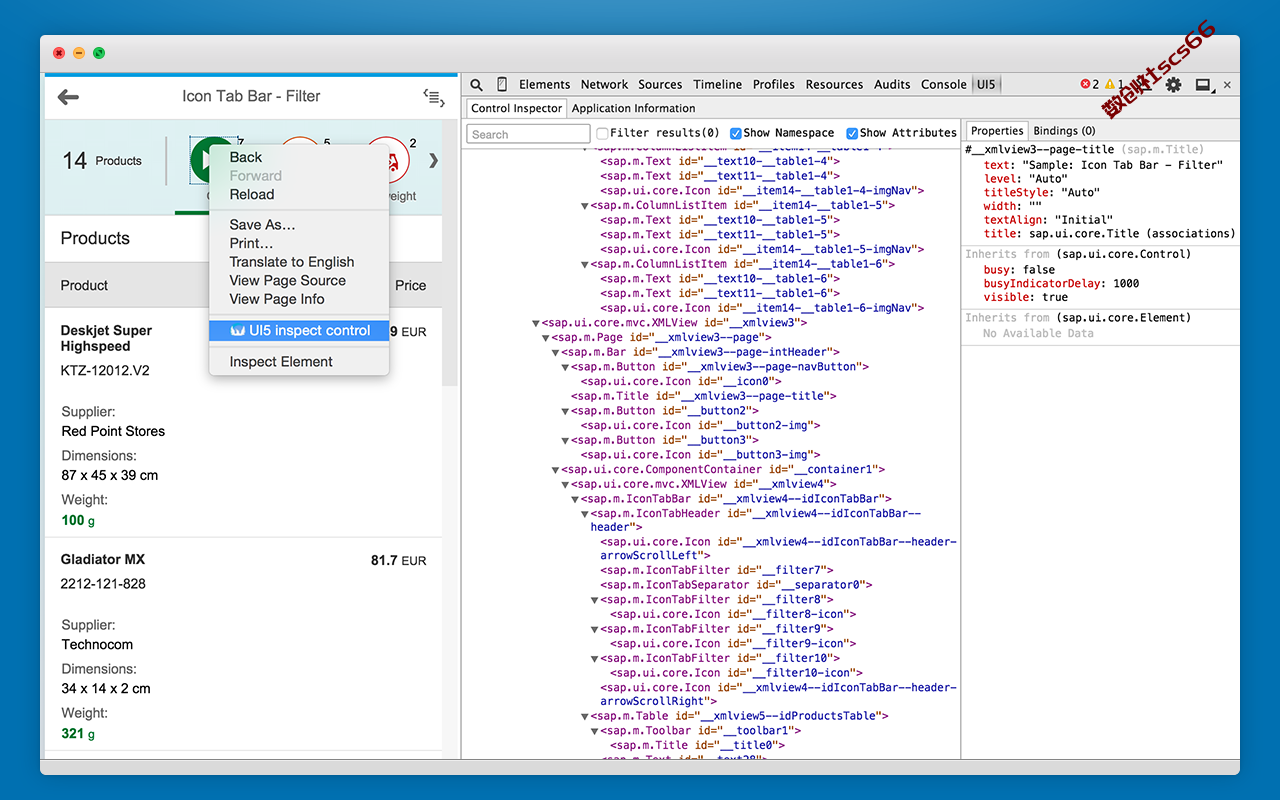Image resolution: width=1280 pixels, height=800 pixels.
Task: Open the Resources tab
Action: pos(834,85)
